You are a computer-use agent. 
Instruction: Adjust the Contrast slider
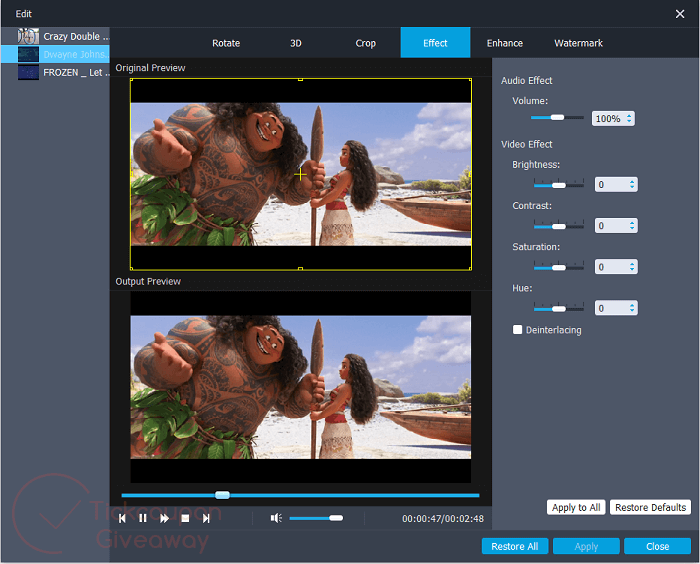558,226
